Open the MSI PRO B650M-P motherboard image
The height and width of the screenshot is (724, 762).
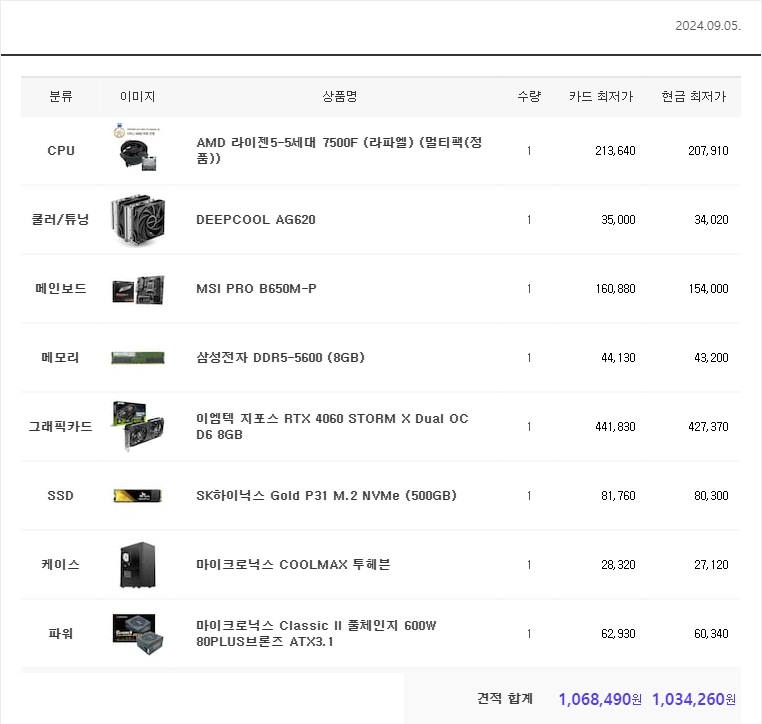(x=137, y=289)
